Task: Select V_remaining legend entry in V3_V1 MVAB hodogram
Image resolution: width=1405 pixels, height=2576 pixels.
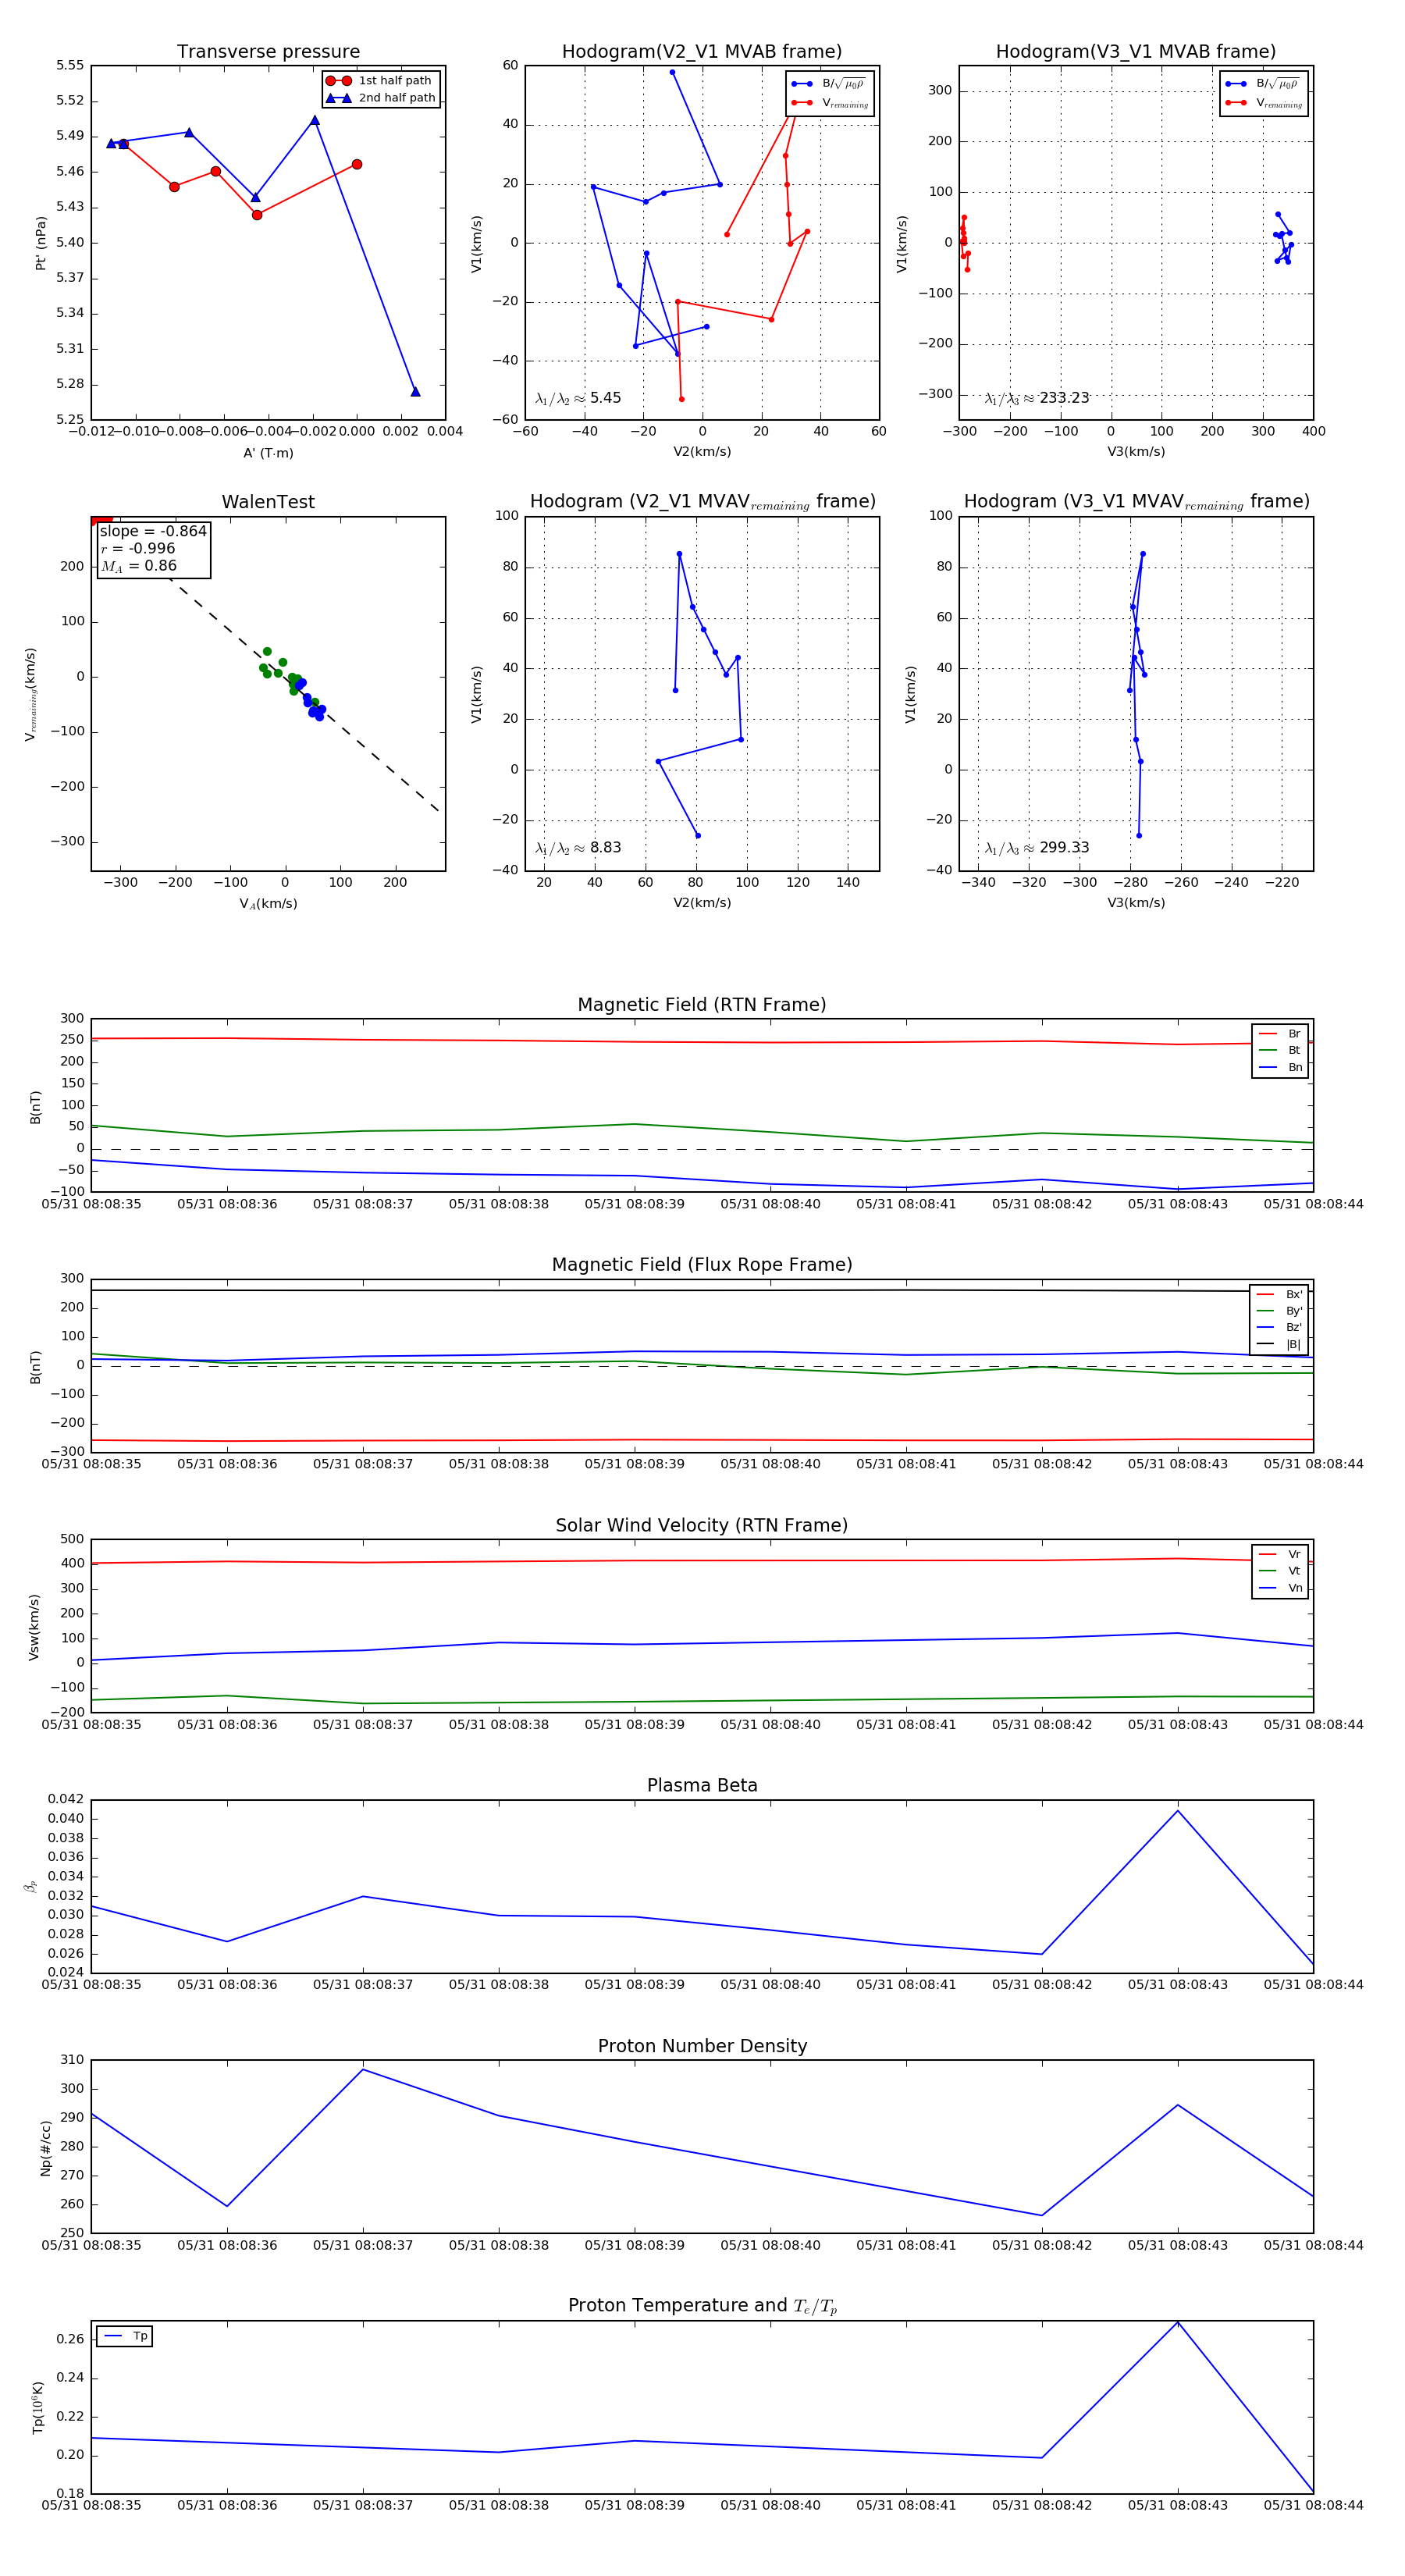Action: pos(1263,103)
